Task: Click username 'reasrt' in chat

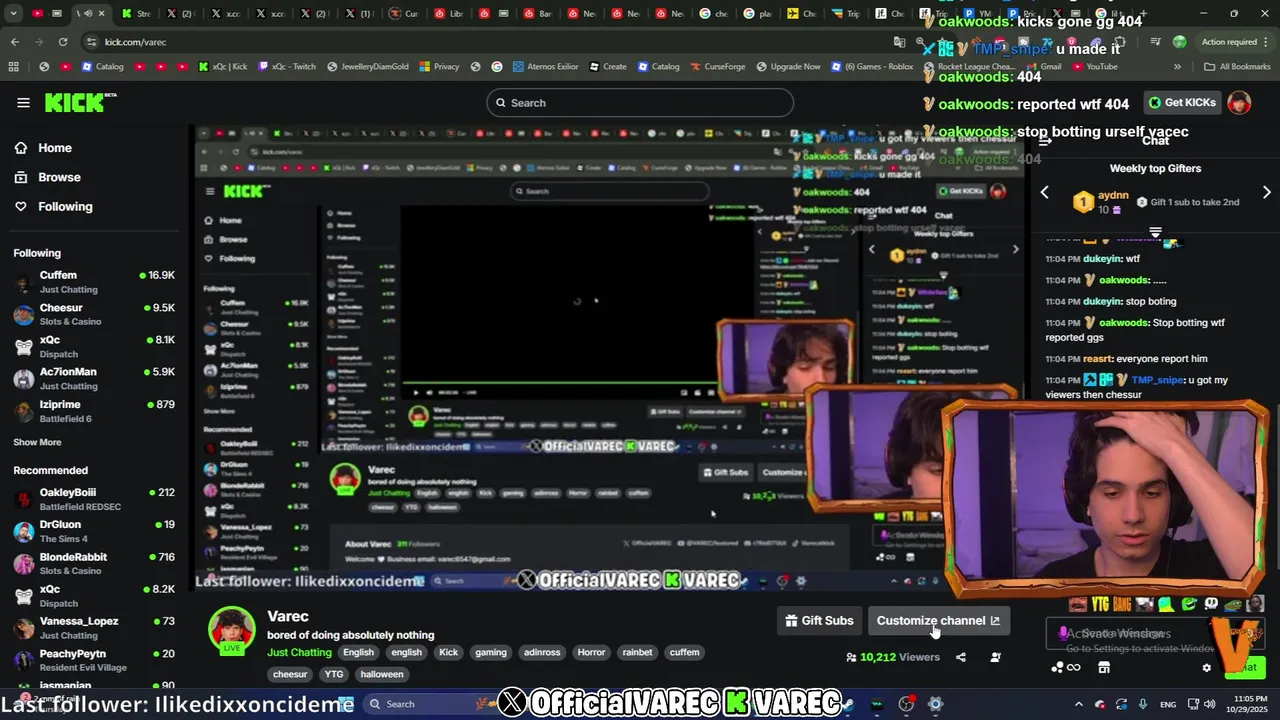Action: point(1098,358)
